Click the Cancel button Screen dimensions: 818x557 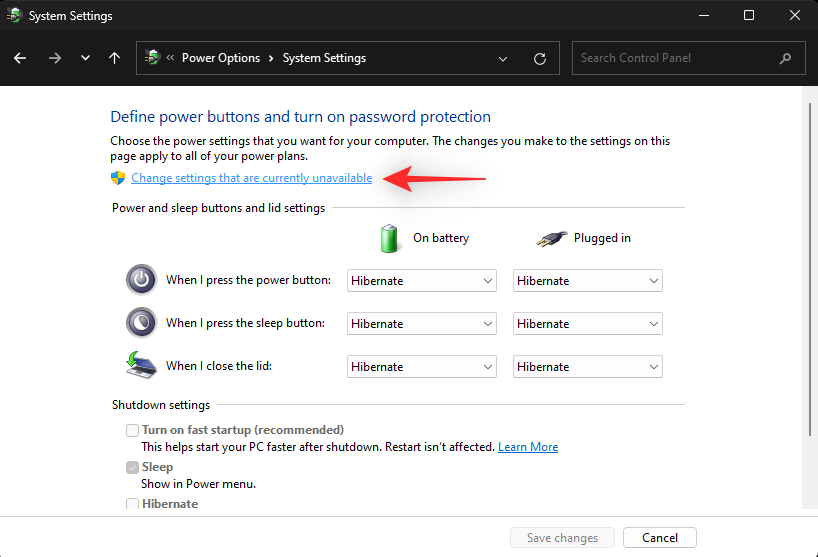pos(660,538)
